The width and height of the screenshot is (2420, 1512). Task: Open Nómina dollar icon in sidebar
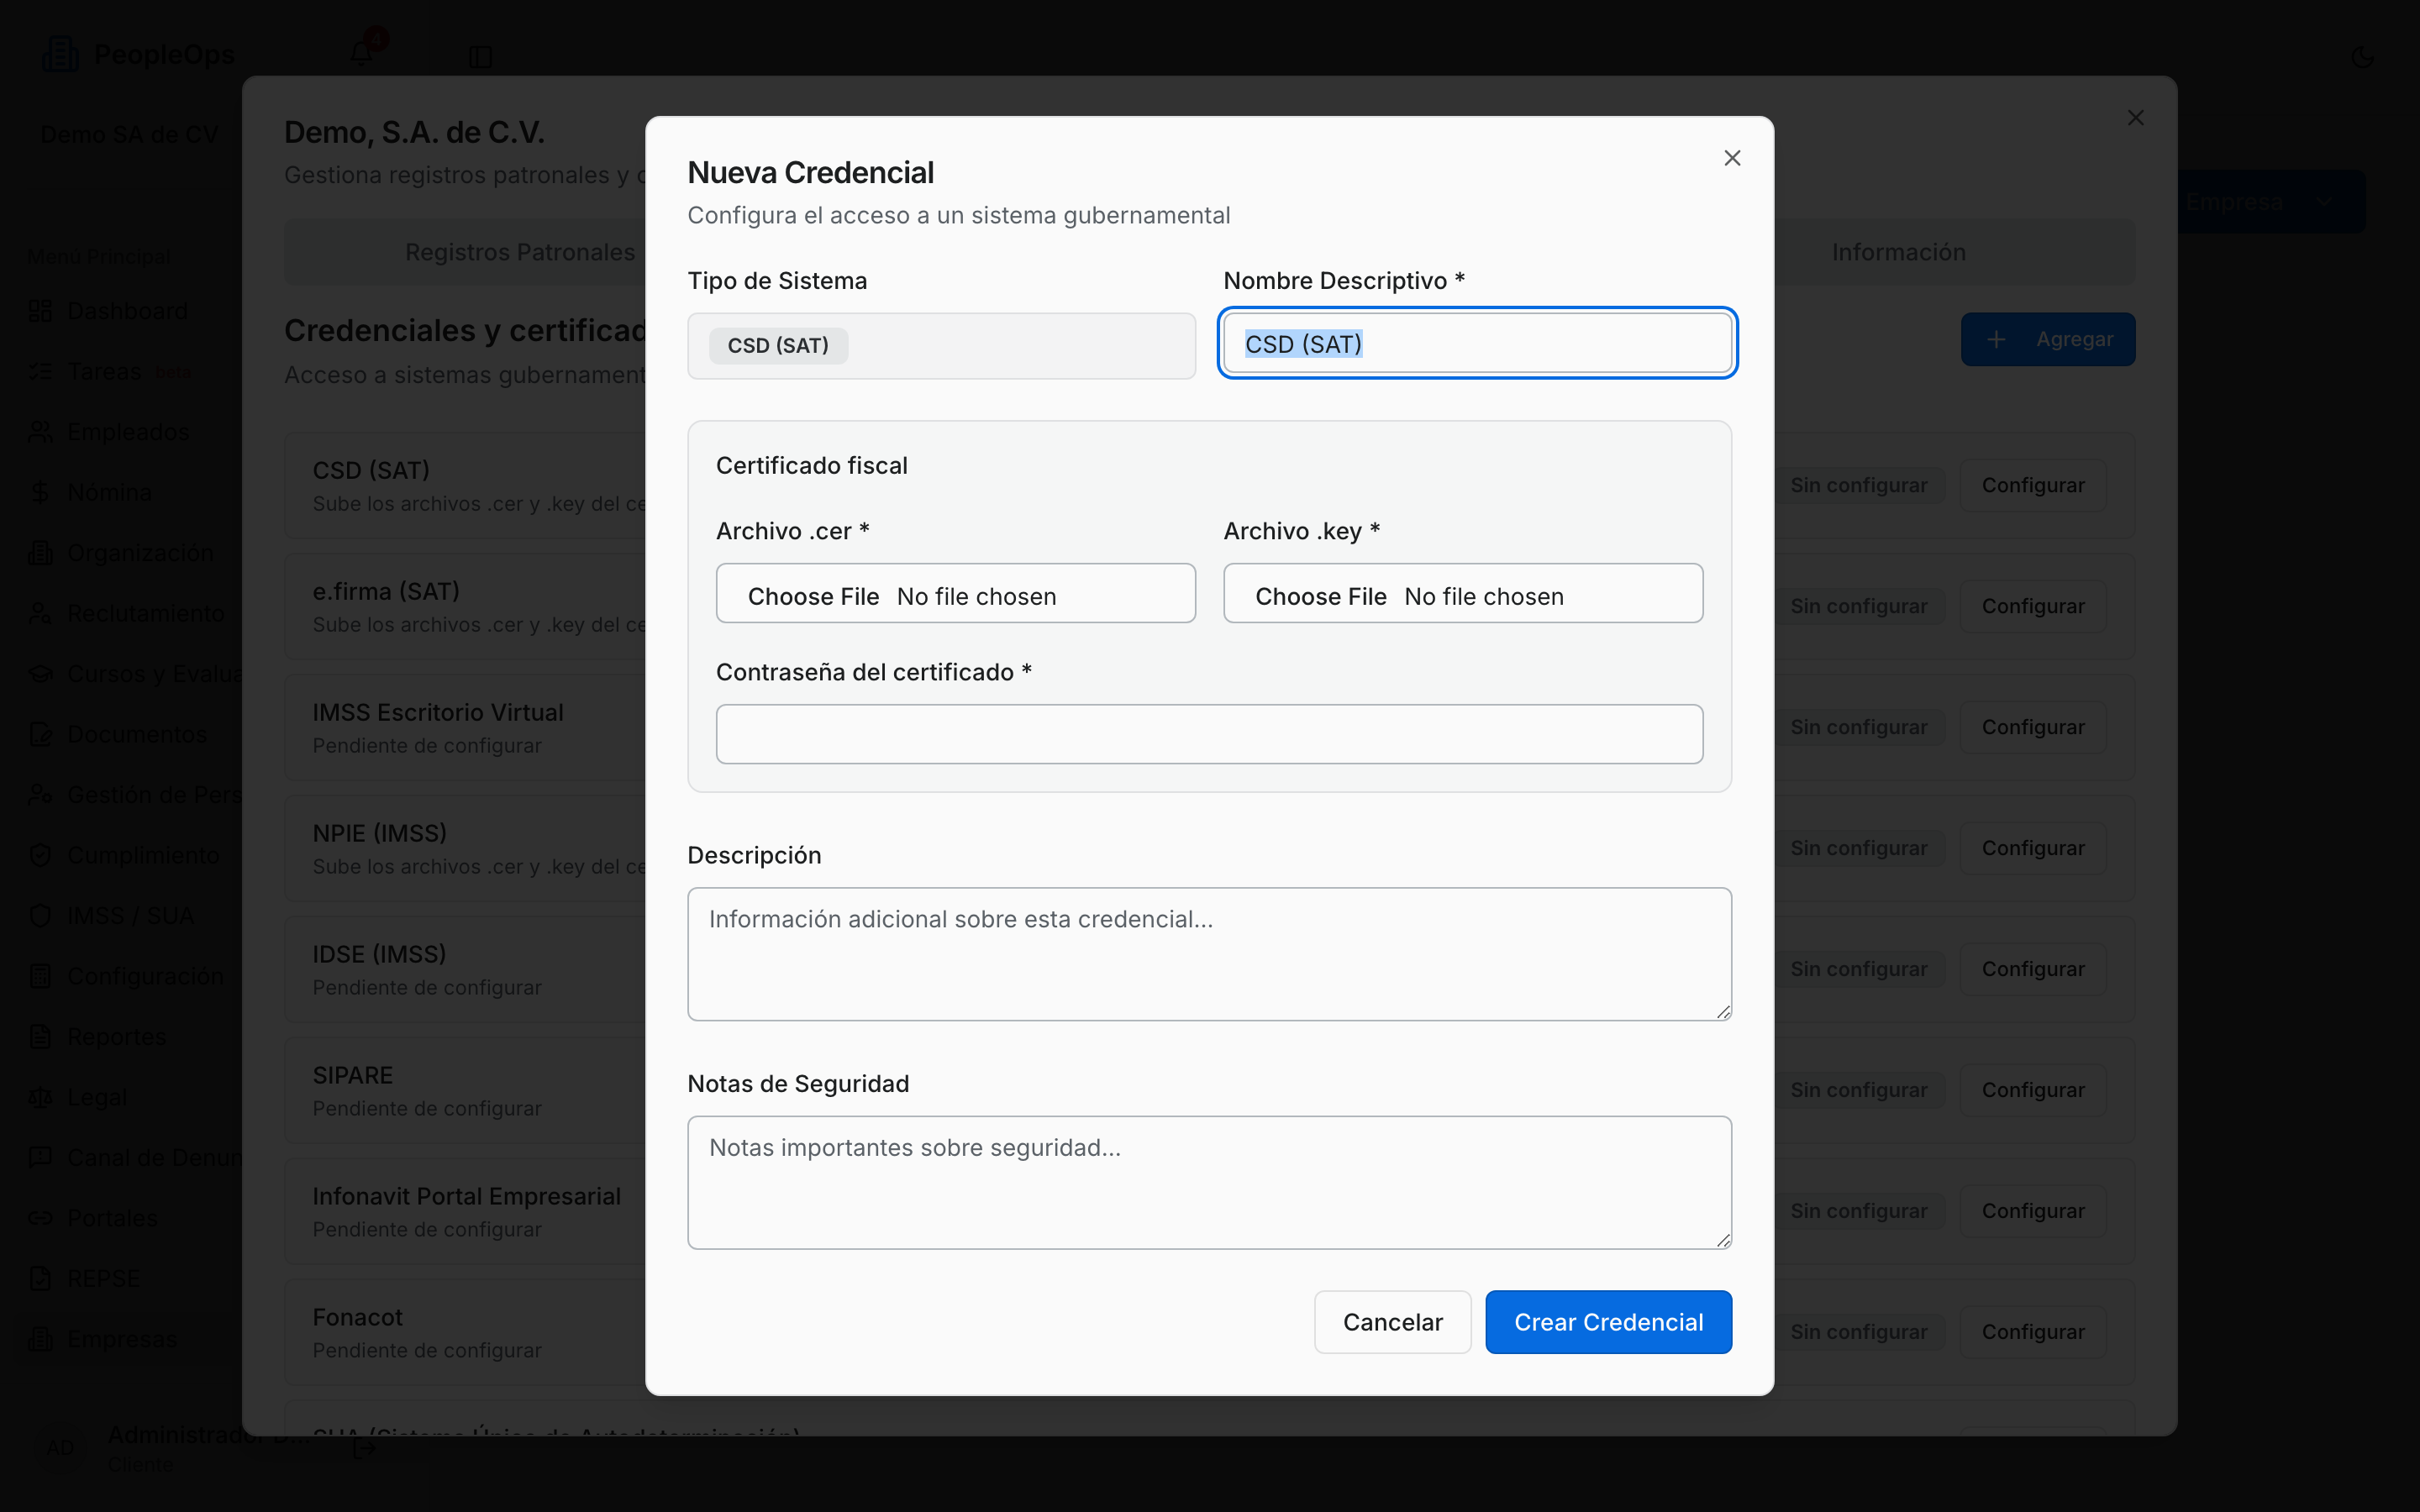tap(40, 492)
